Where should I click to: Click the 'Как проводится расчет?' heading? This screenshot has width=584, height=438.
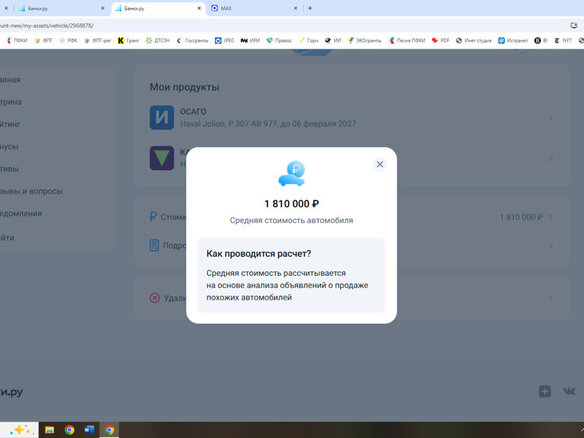click(x=258, y=254)
